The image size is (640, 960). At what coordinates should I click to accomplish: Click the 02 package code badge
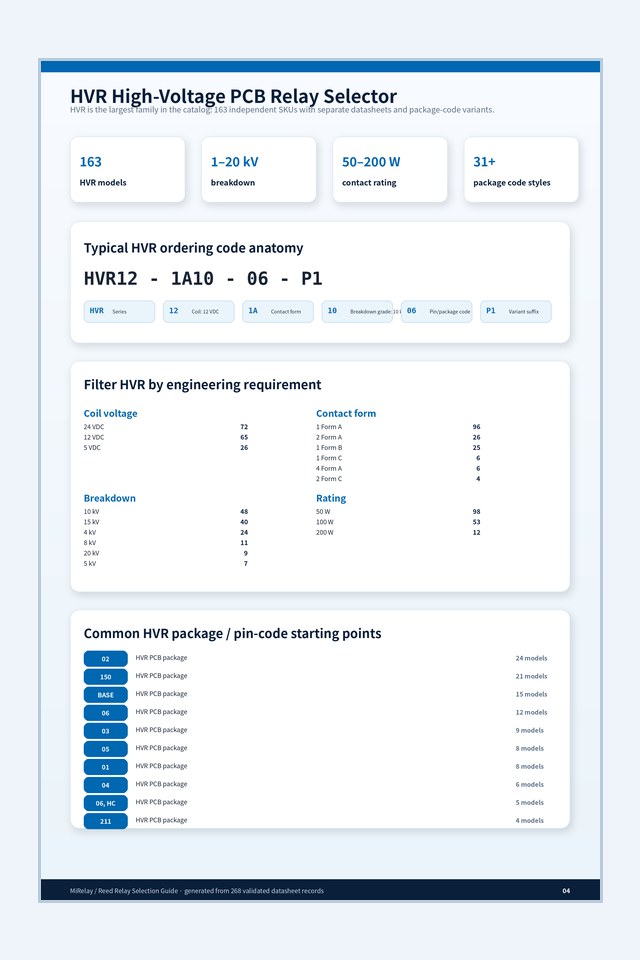(105, 659)
